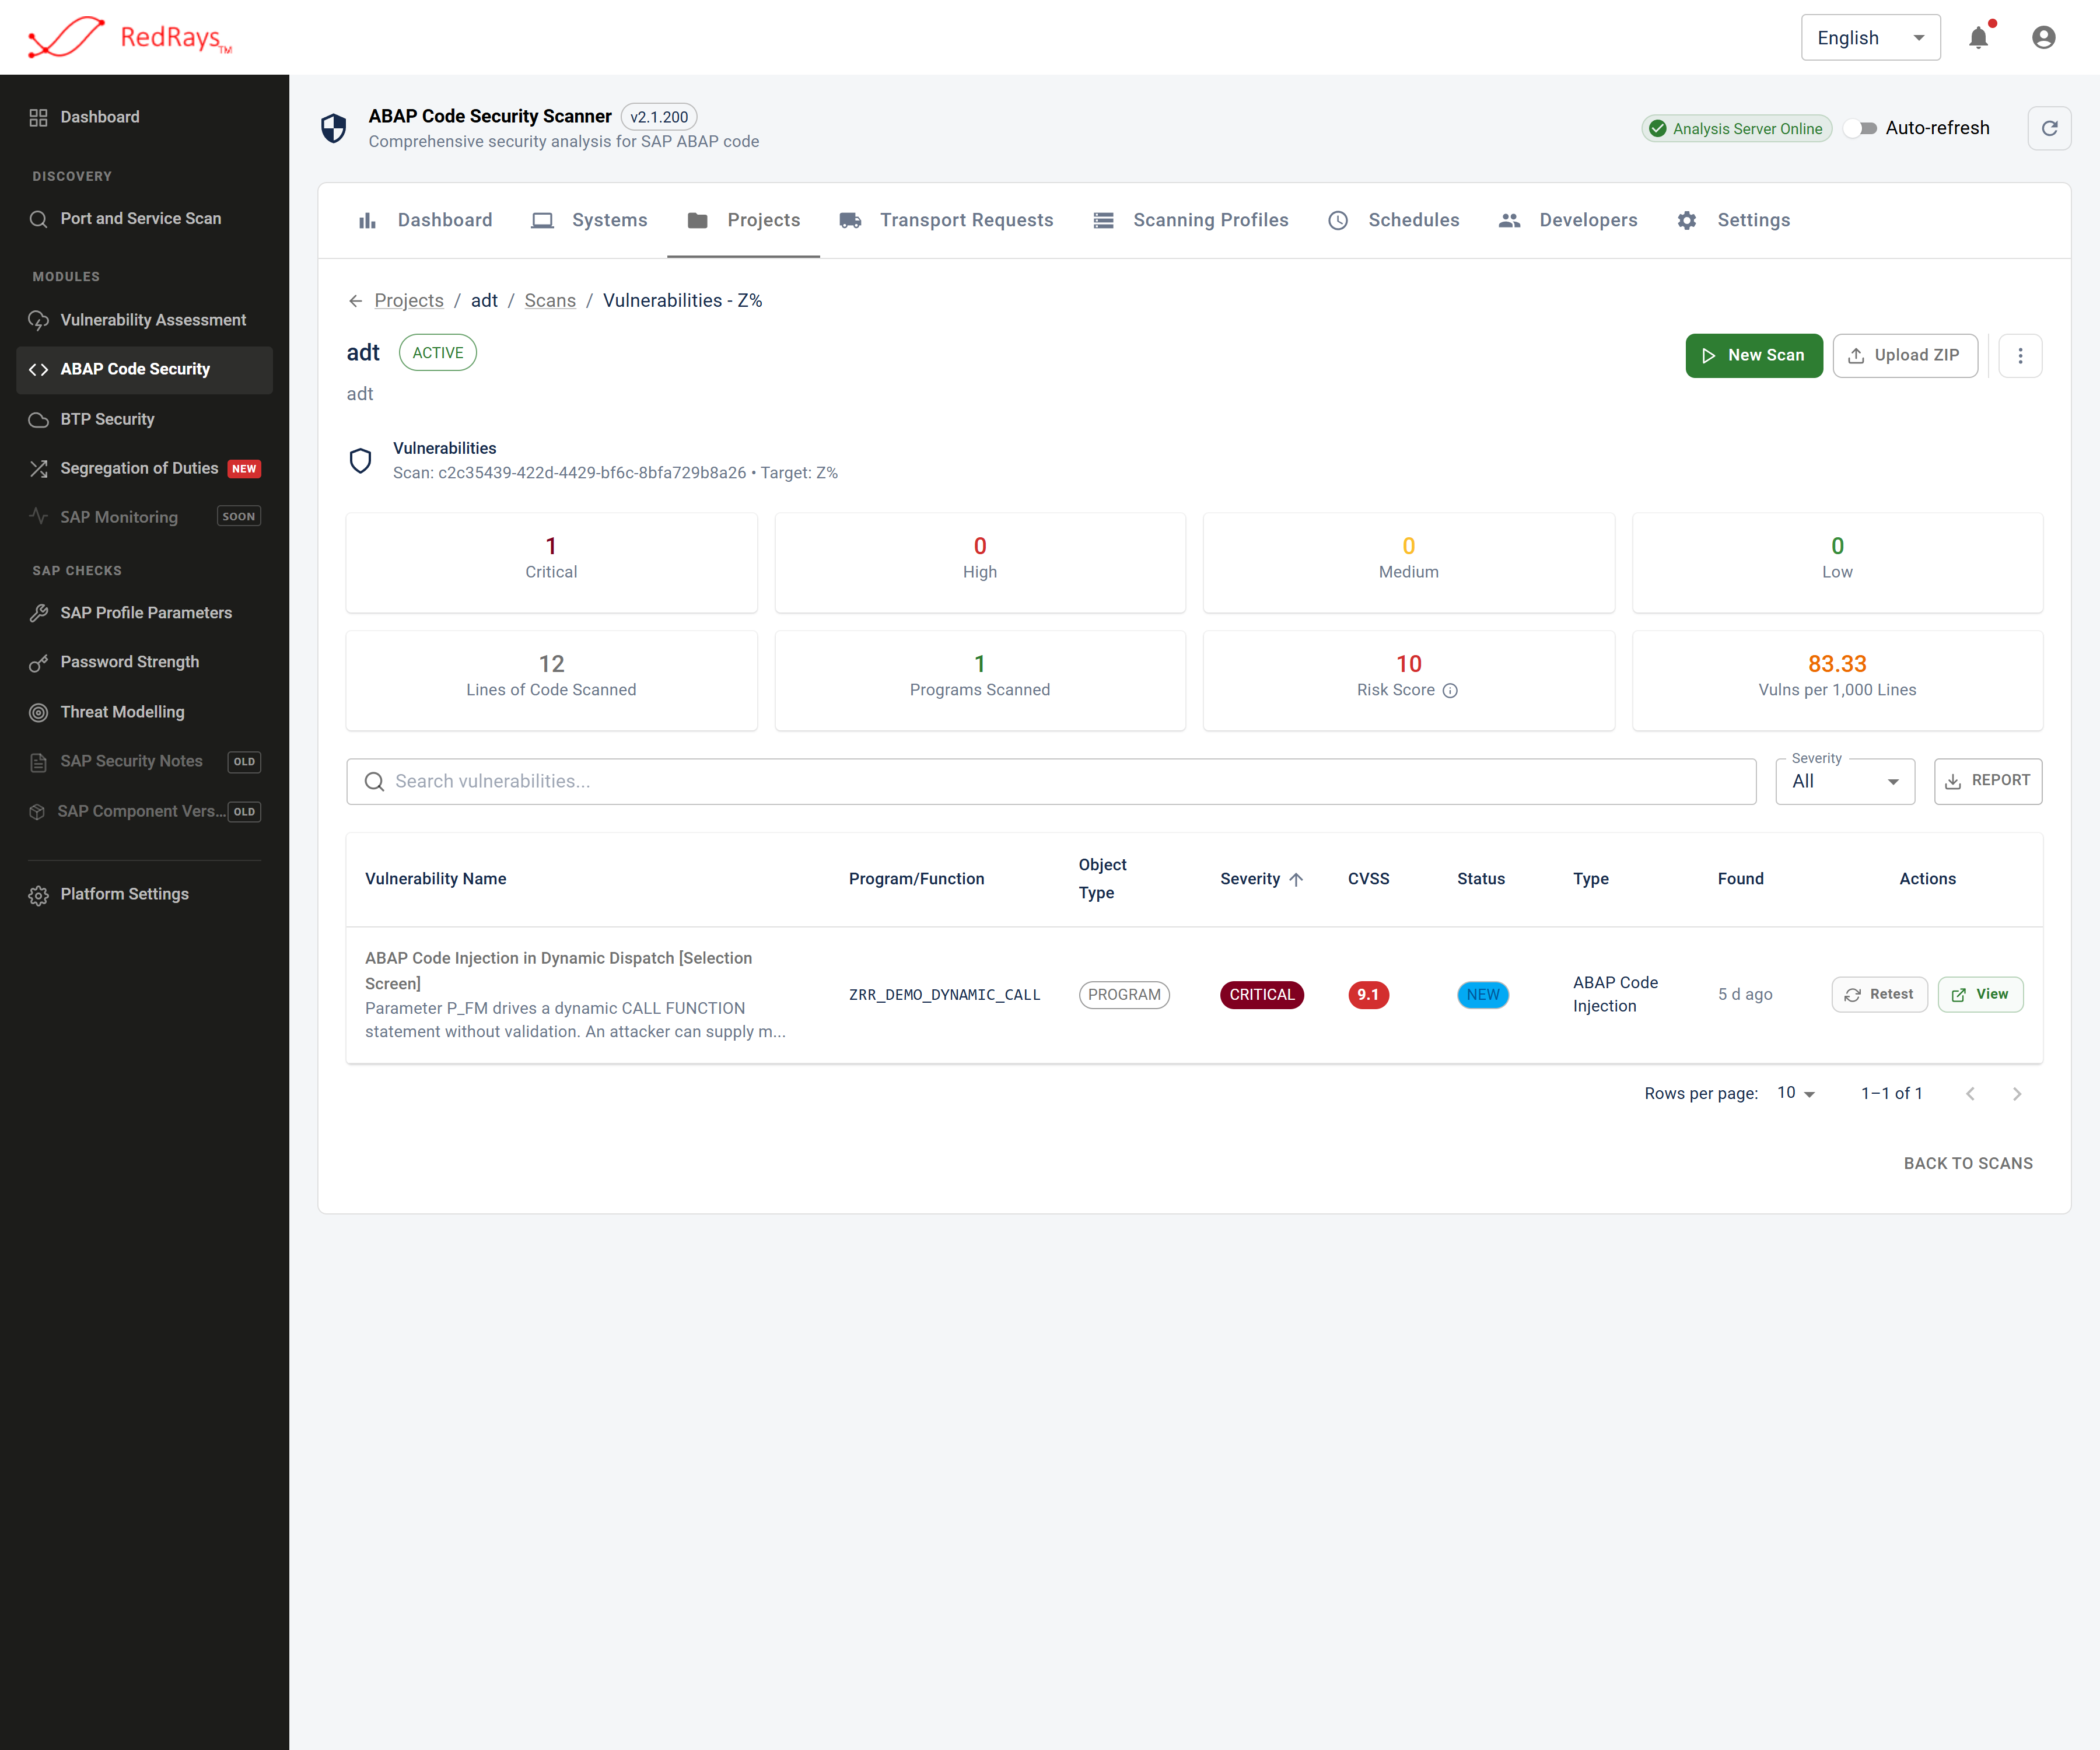Viewport: 2100px width, 1750px height.
Task: Switch to the Systems tab
Action: pyautogui.click(x=589, y=220)
